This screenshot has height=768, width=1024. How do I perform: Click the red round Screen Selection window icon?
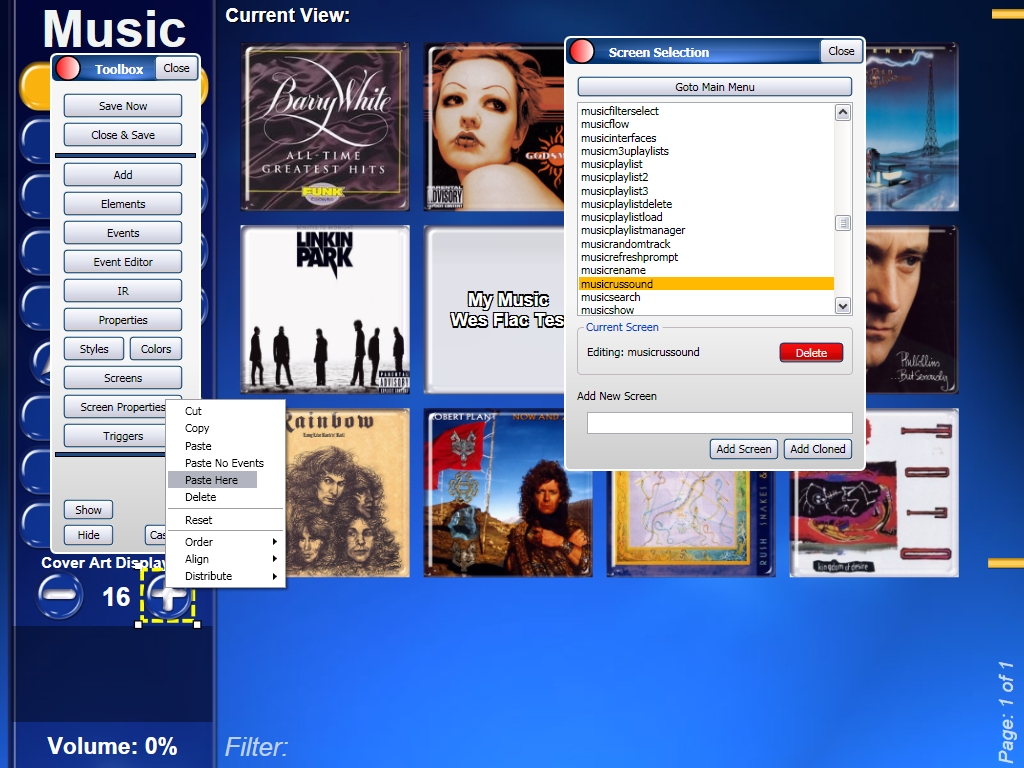click(581, 51)
